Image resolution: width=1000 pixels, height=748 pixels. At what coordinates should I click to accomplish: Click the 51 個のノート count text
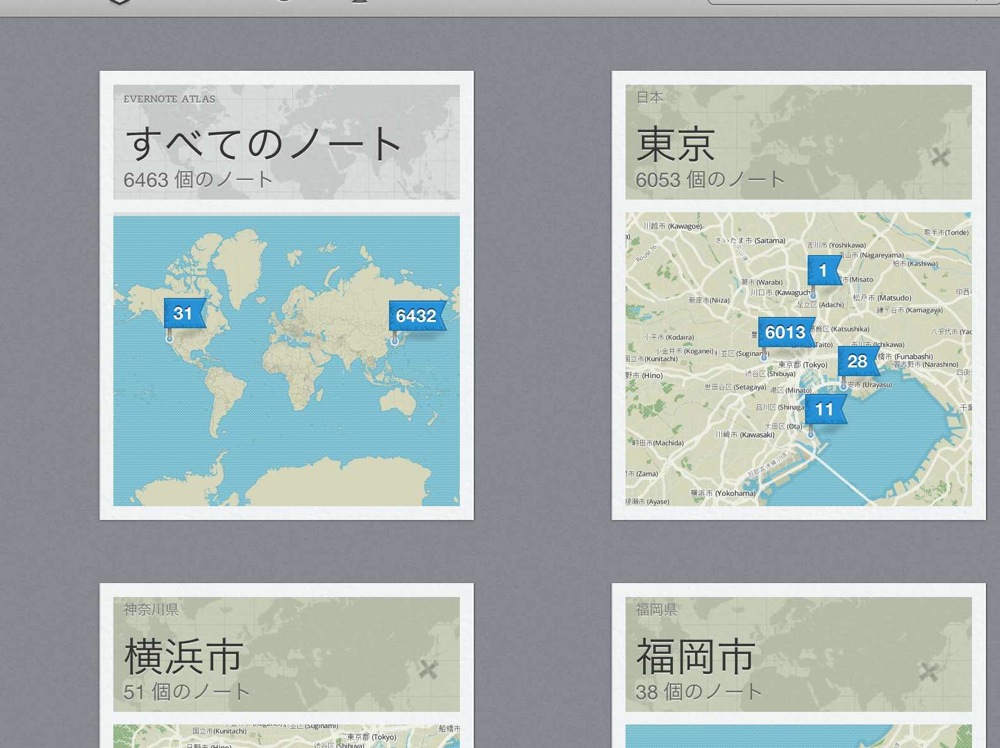(186, 691)
